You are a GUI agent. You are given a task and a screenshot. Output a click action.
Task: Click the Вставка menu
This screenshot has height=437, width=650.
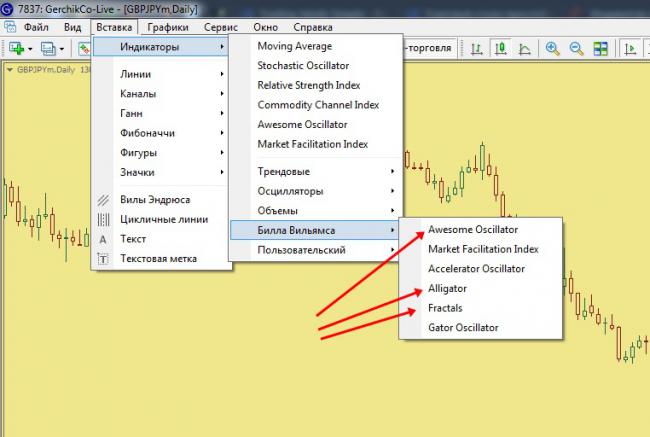click(x=114, y=27)
